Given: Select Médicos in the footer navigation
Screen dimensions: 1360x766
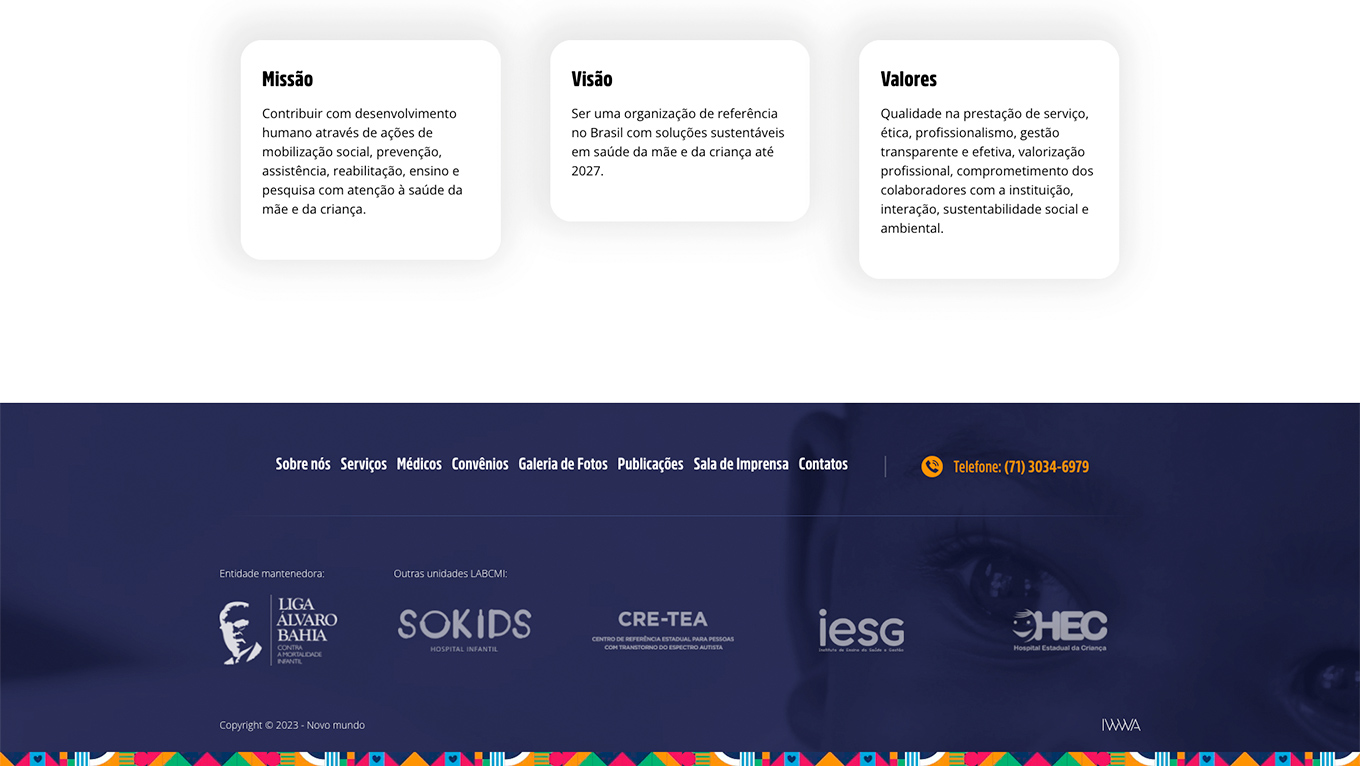Looking at the screenshot, I should tap(419, 464).
